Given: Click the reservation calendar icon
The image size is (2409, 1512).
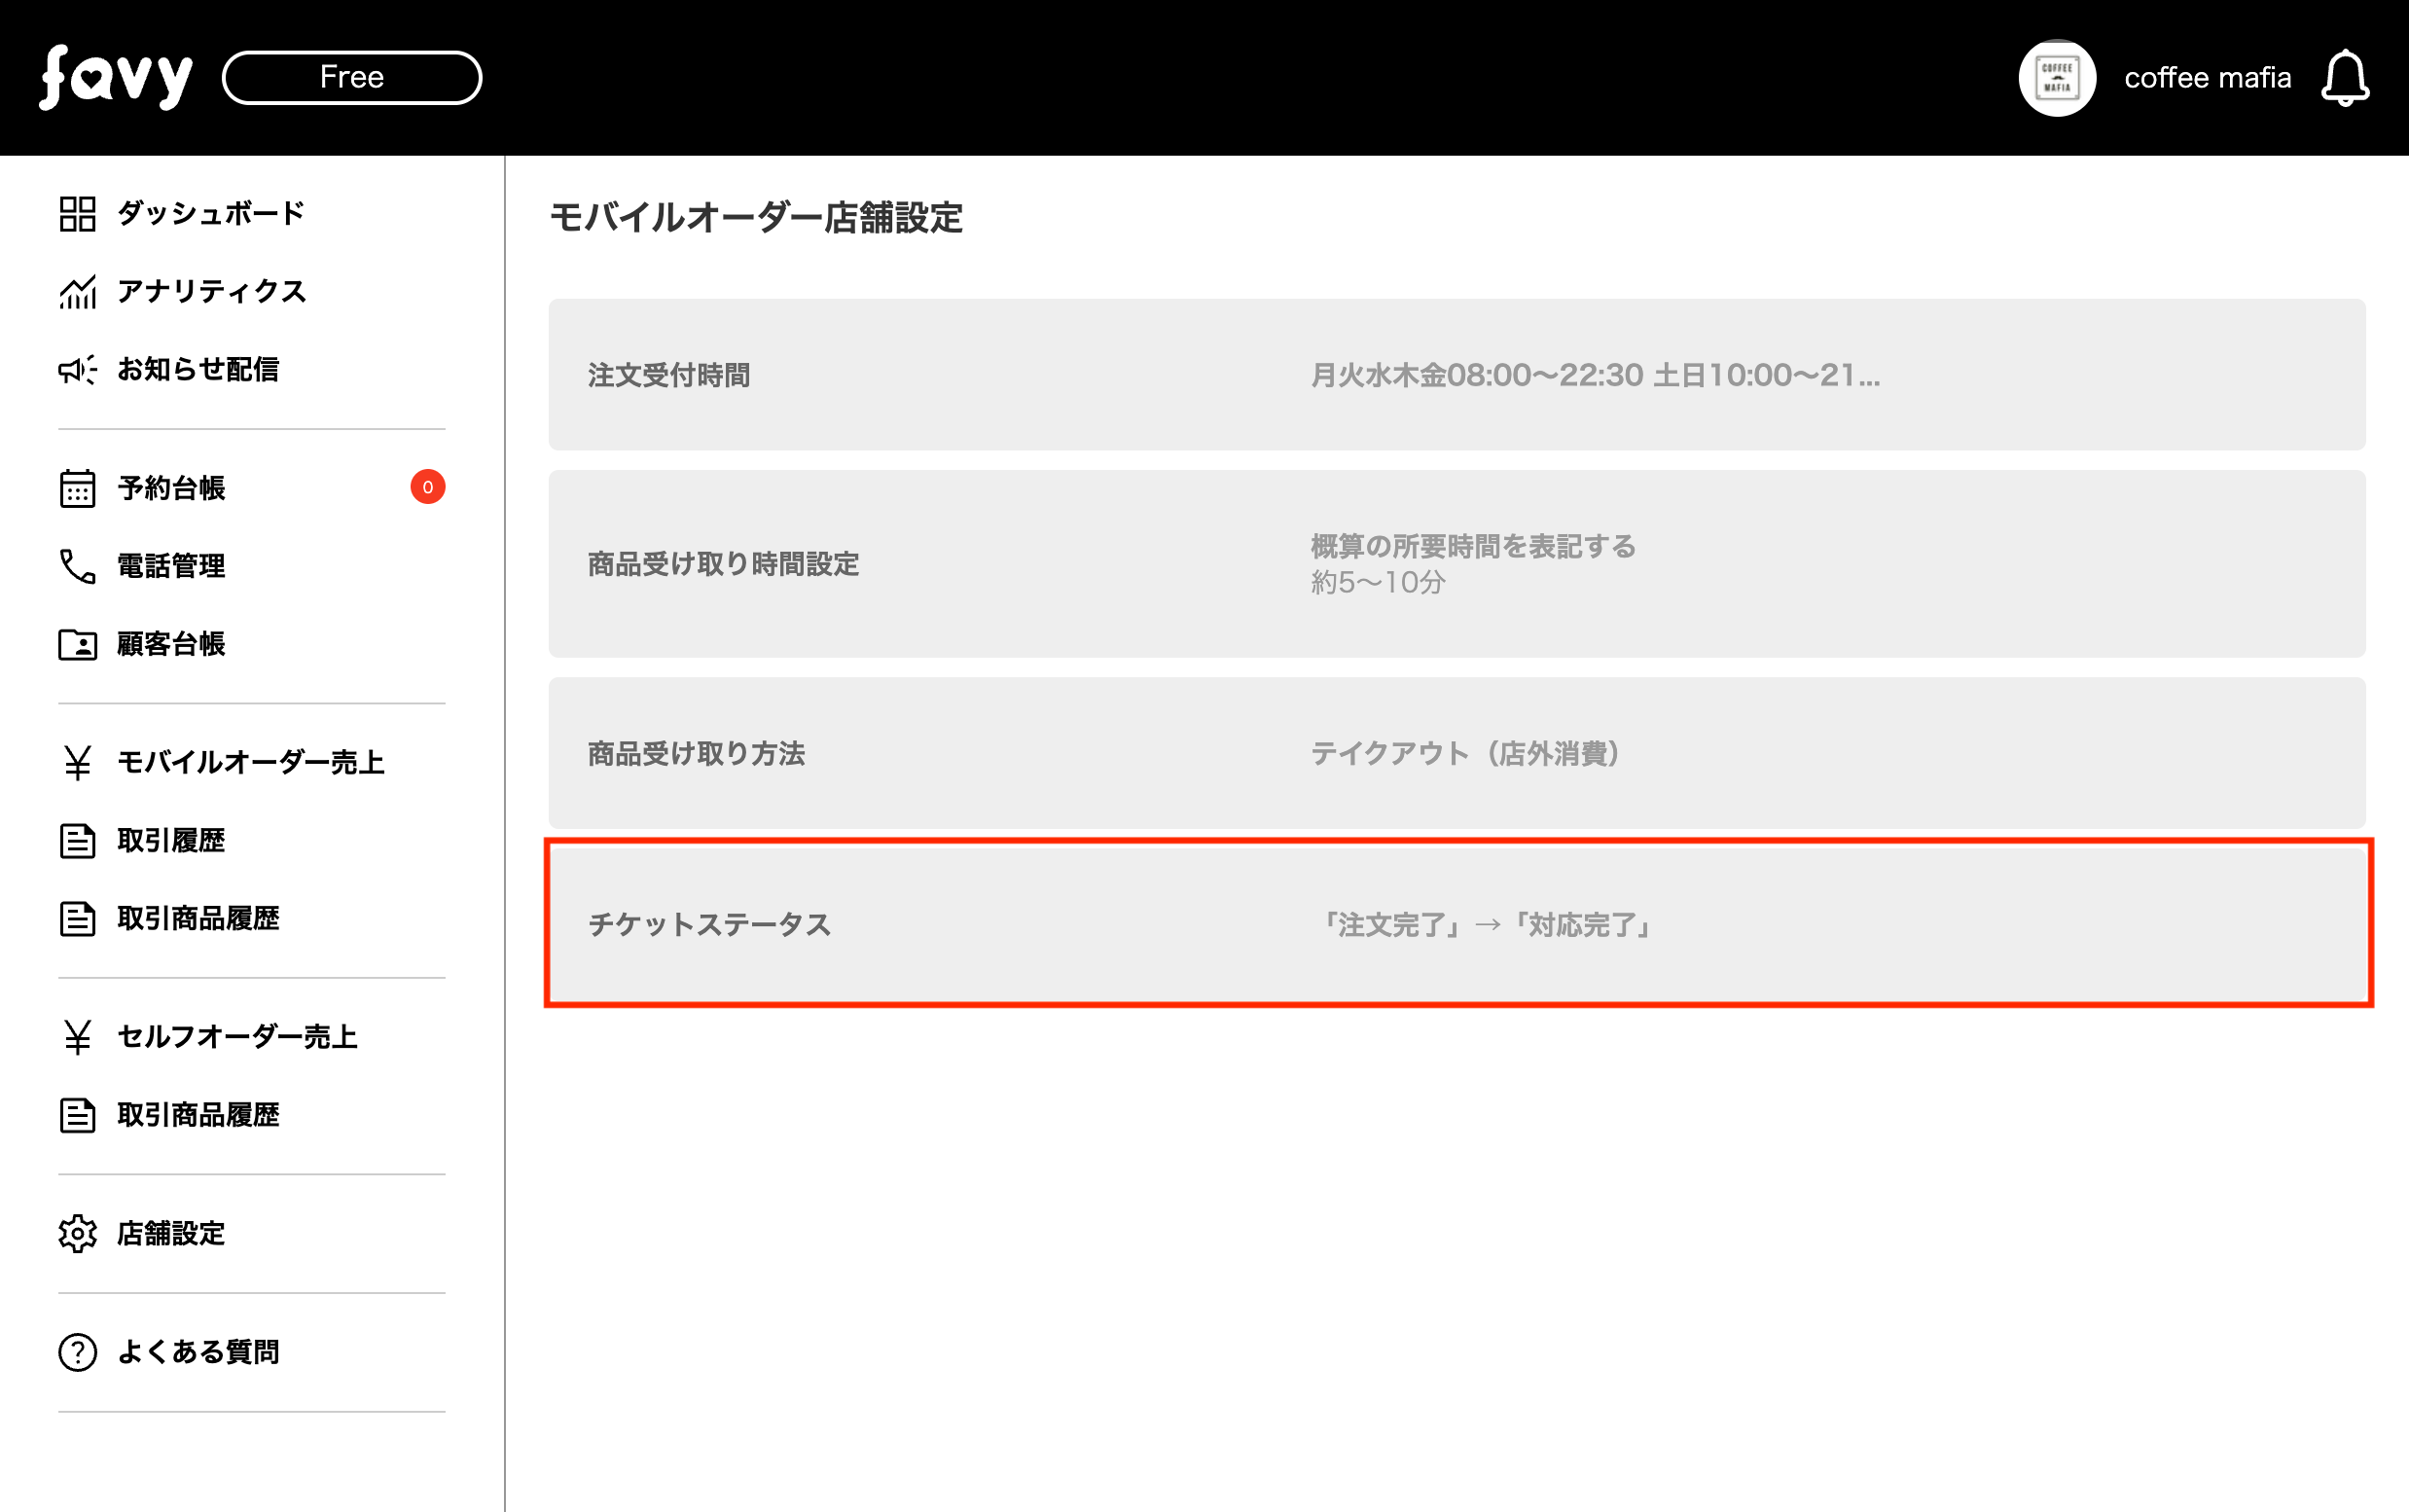Looking at the screenshot, I should pos(77,488).
